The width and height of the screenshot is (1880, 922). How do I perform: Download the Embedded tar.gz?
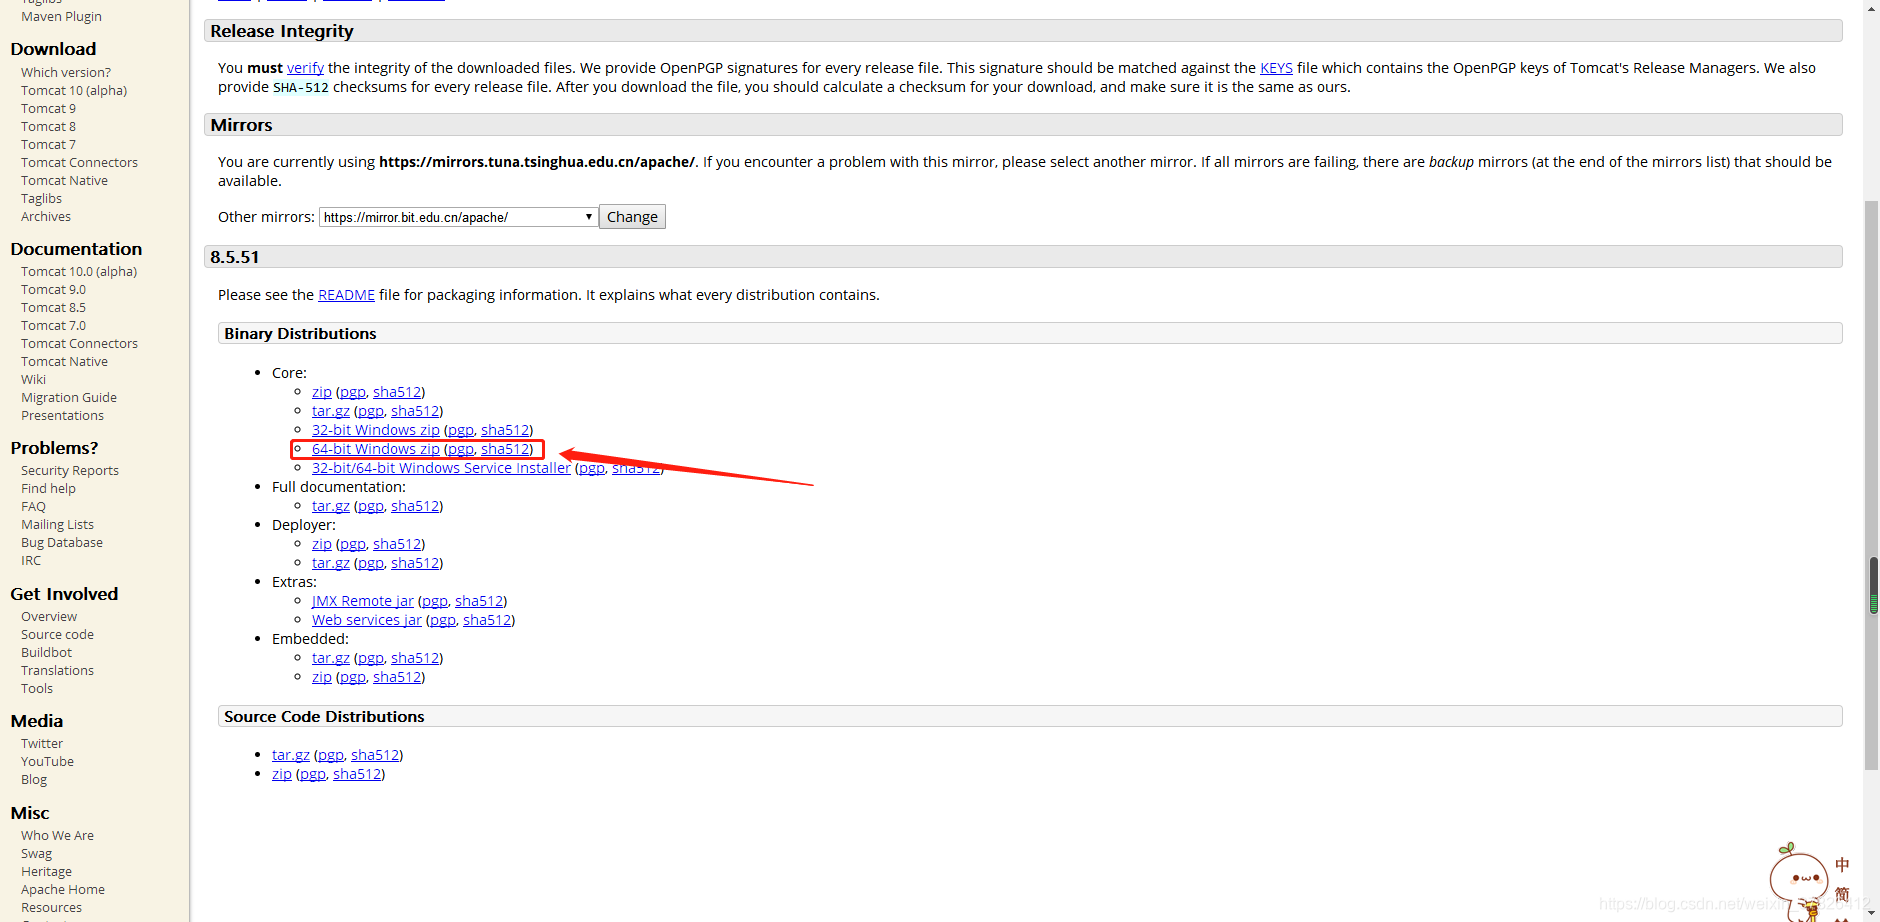(x=330, y=658)
